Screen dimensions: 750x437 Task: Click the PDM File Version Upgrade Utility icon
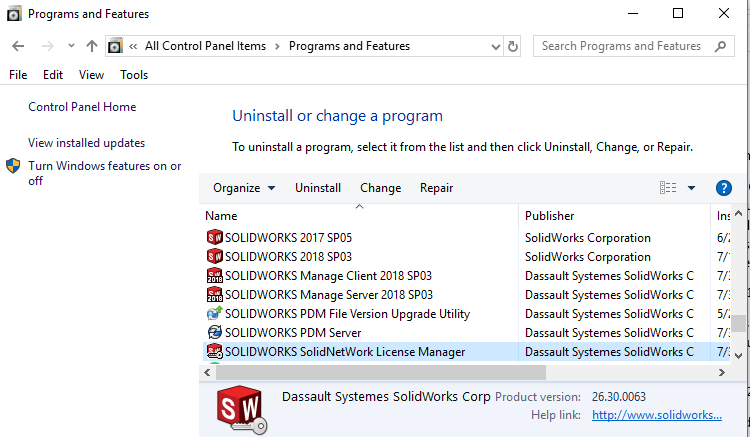215,314
